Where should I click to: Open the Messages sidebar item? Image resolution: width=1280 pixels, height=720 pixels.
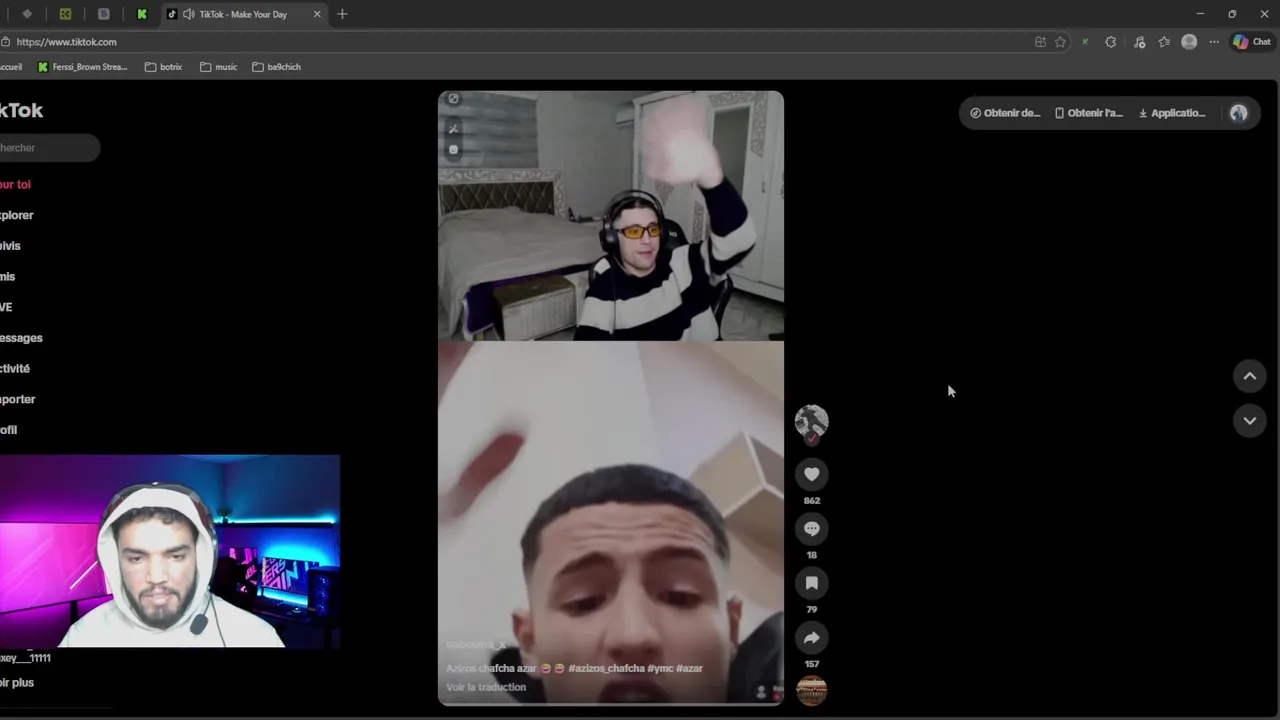click(x=21, y=338)
